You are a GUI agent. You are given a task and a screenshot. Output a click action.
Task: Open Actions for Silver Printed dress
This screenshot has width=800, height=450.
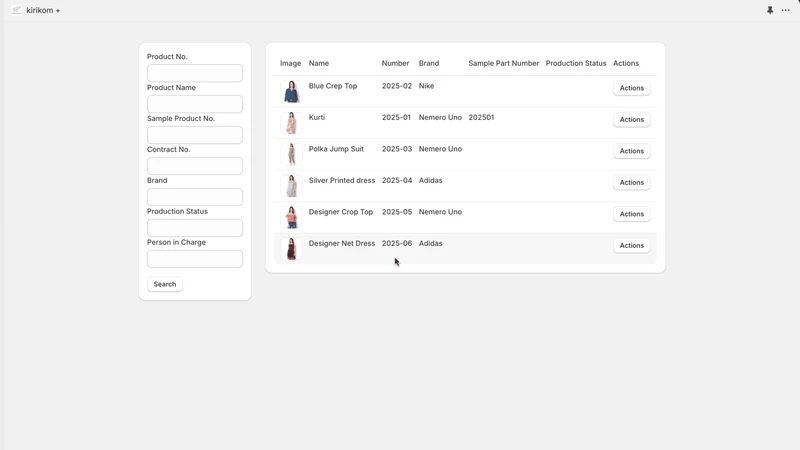click(x=632, y=183)
